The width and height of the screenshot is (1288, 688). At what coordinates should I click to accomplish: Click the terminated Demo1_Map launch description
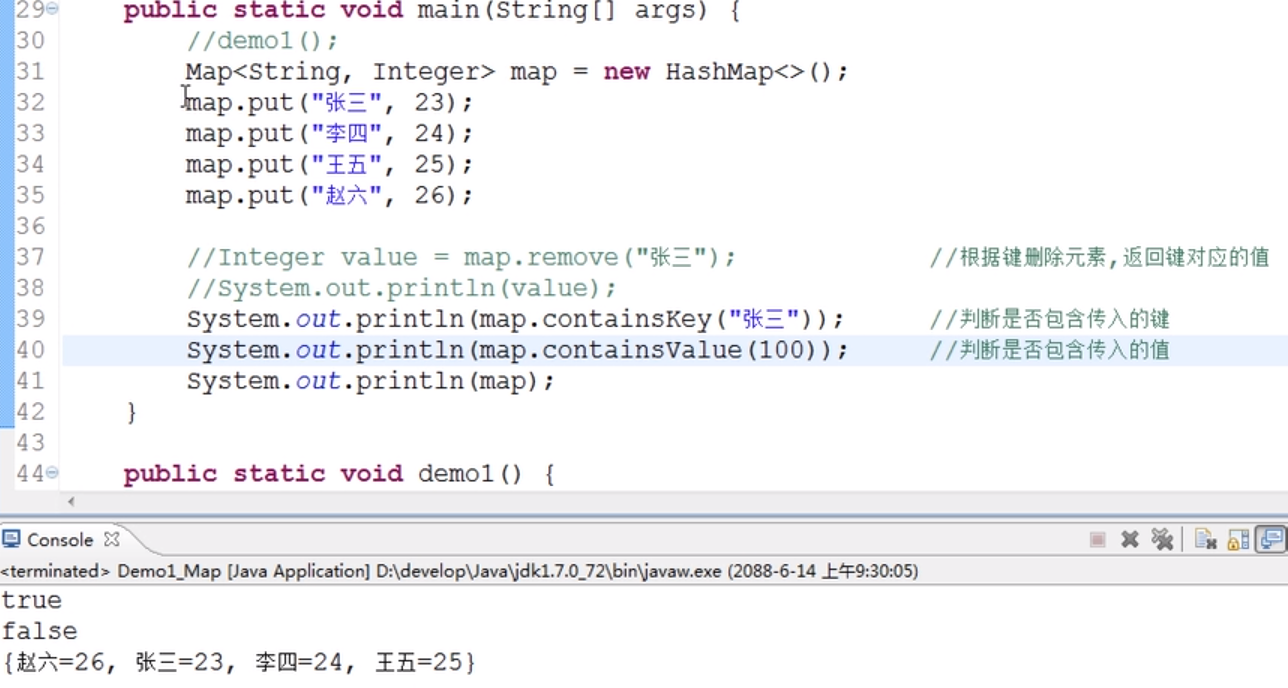pyautogui.click(x=459, y=571)
